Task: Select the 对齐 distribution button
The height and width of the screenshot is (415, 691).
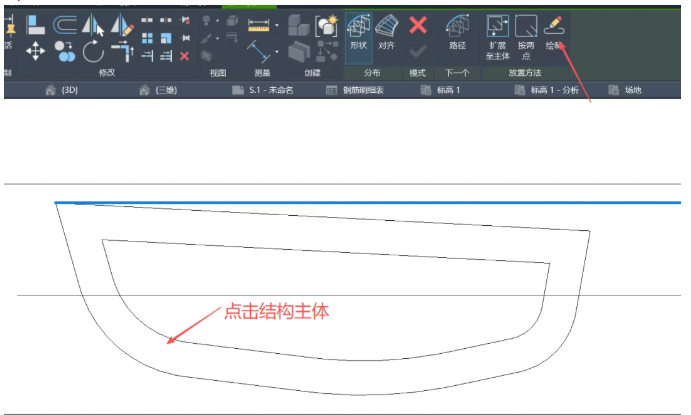Action: point(386,32)
